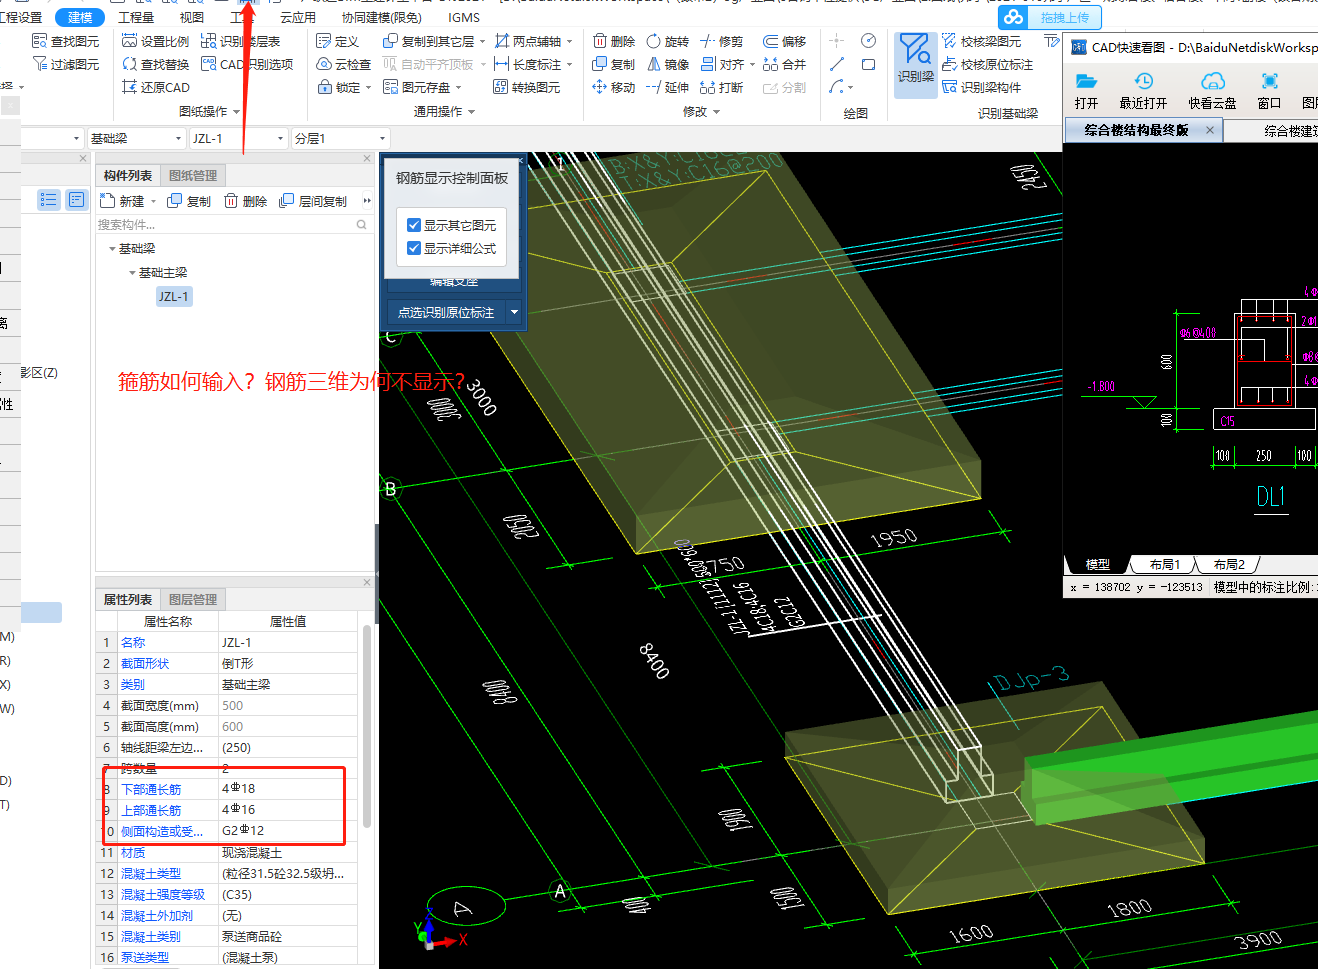Click the 层间复制 button
Image resolution: width=1318 pixels, height=969 pixels.
pos(313,201)
